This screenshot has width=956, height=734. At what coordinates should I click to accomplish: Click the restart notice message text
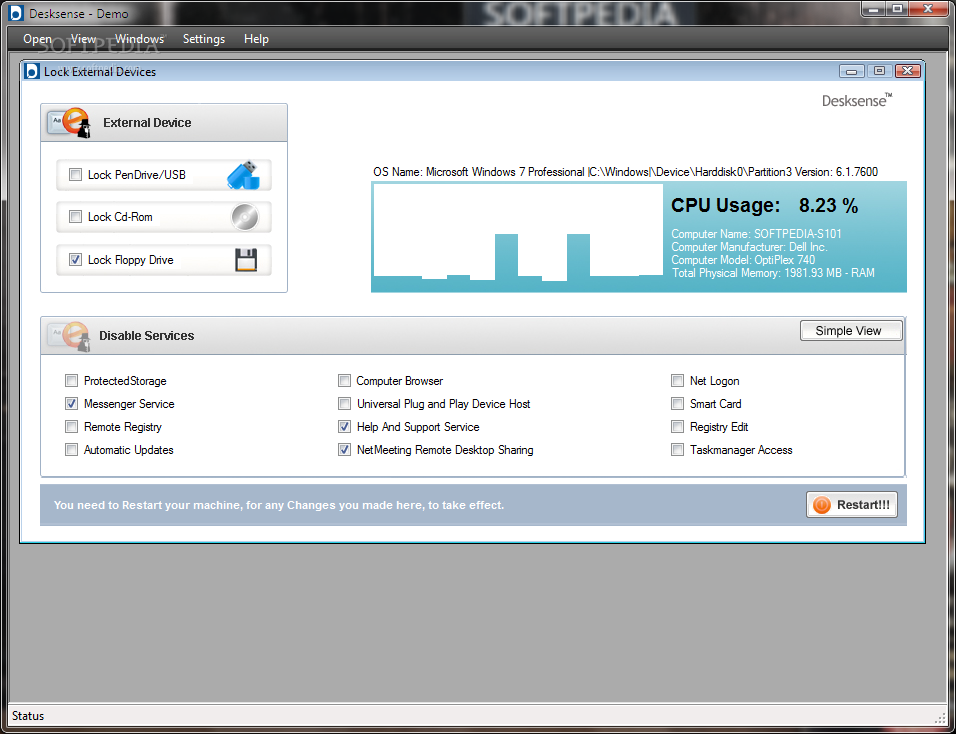[279, 505]
